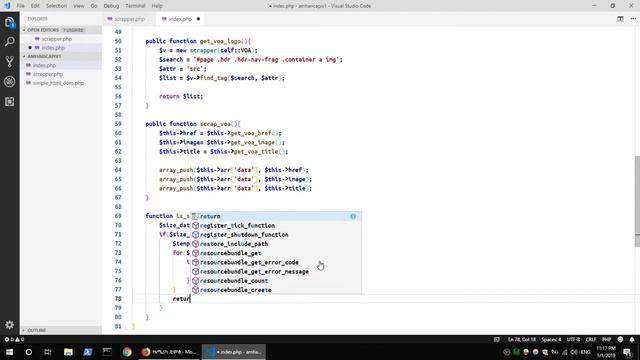
Task: Change encoding via UTF-8 status entry
Action: 573,339
